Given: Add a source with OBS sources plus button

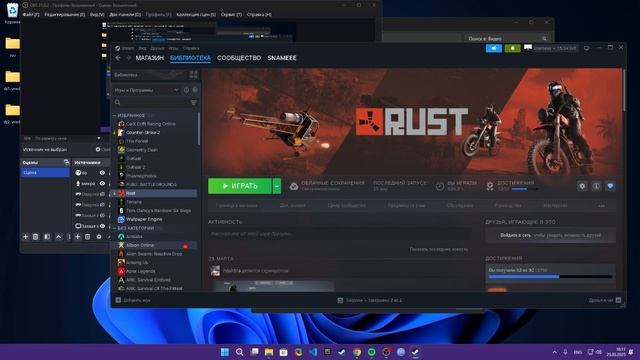Looking at the screenshot, I should (x=78, y=237).
